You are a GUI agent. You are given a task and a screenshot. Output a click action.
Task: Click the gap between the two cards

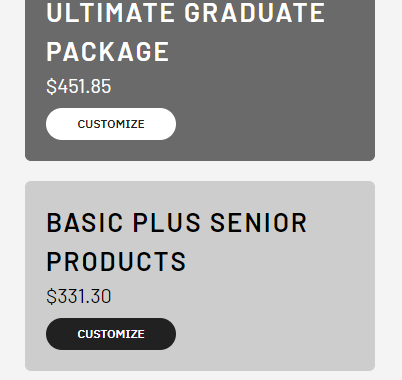pyautogui.click(x=200, y=171)
